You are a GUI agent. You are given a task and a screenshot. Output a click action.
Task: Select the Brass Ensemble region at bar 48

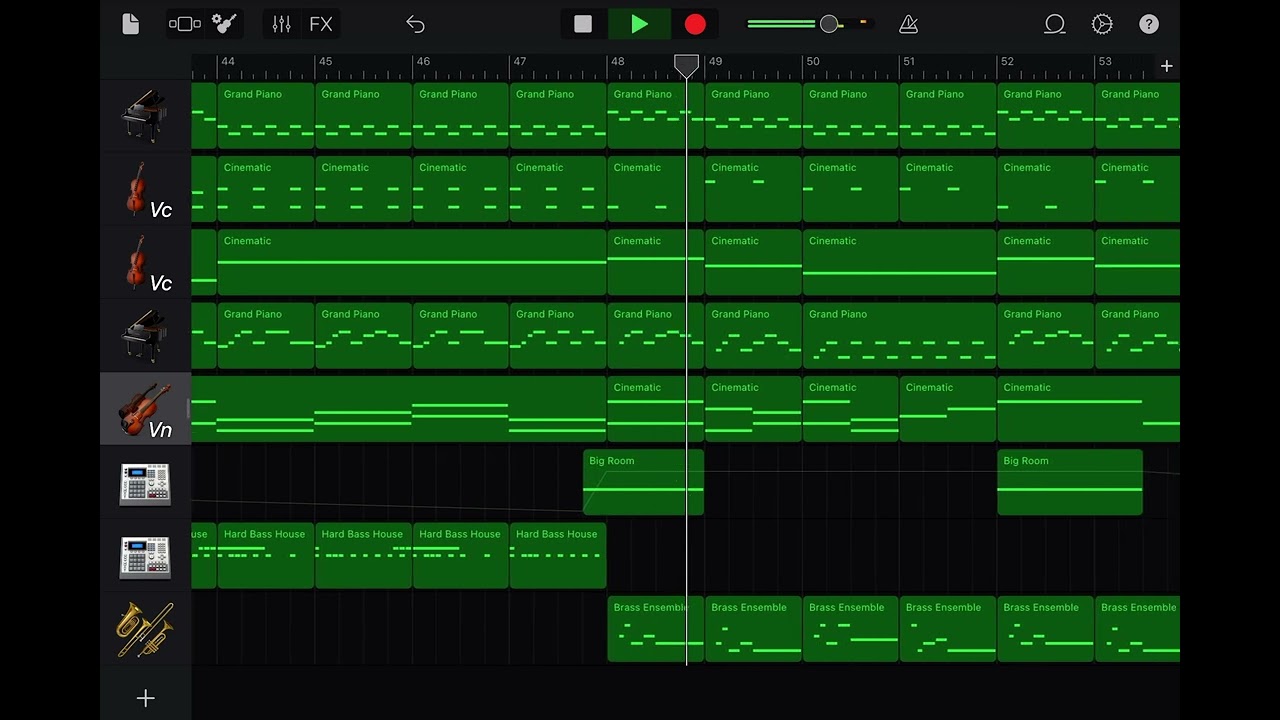[x=655, y=629]
